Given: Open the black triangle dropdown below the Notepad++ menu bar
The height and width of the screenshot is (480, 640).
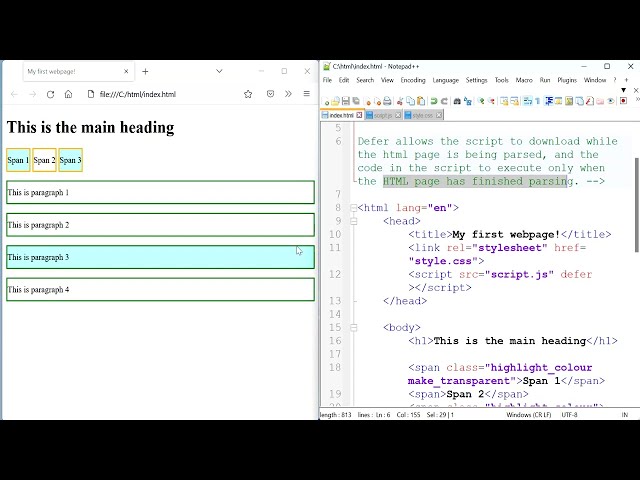Looking at the screenshot, I should tap(623, 90).
